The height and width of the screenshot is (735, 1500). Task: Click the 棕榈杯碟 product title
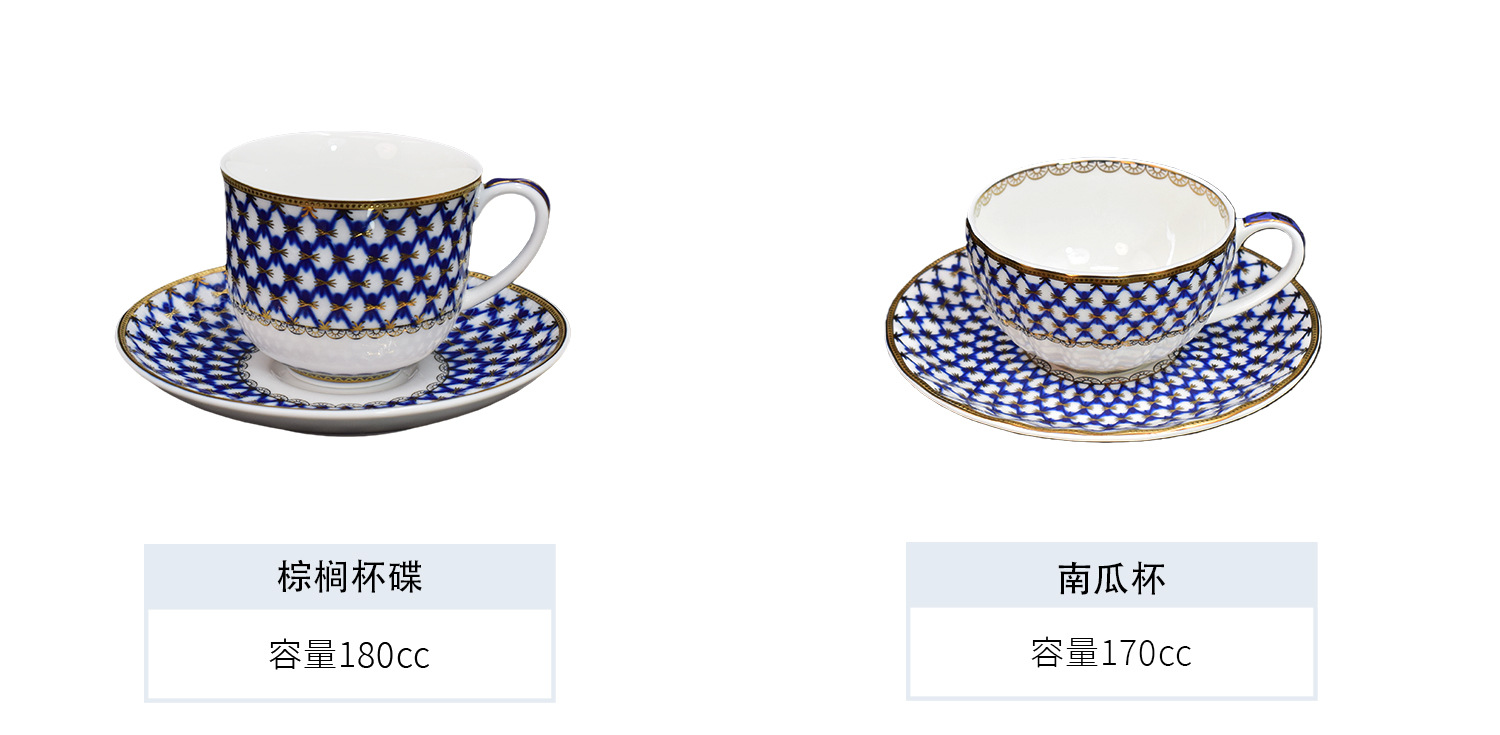350,577
